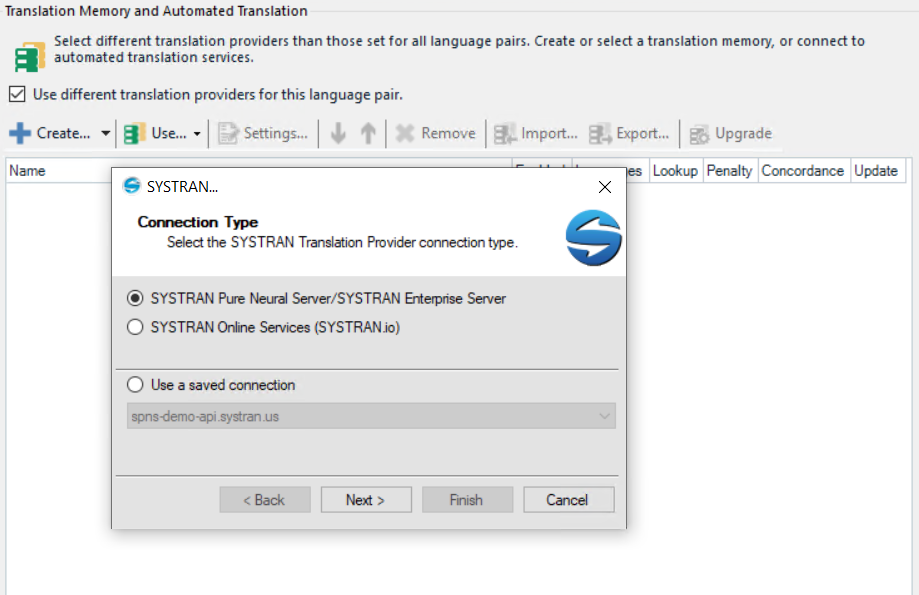
Task: Click the Concordance column header
Action: (x=802, y=171)
